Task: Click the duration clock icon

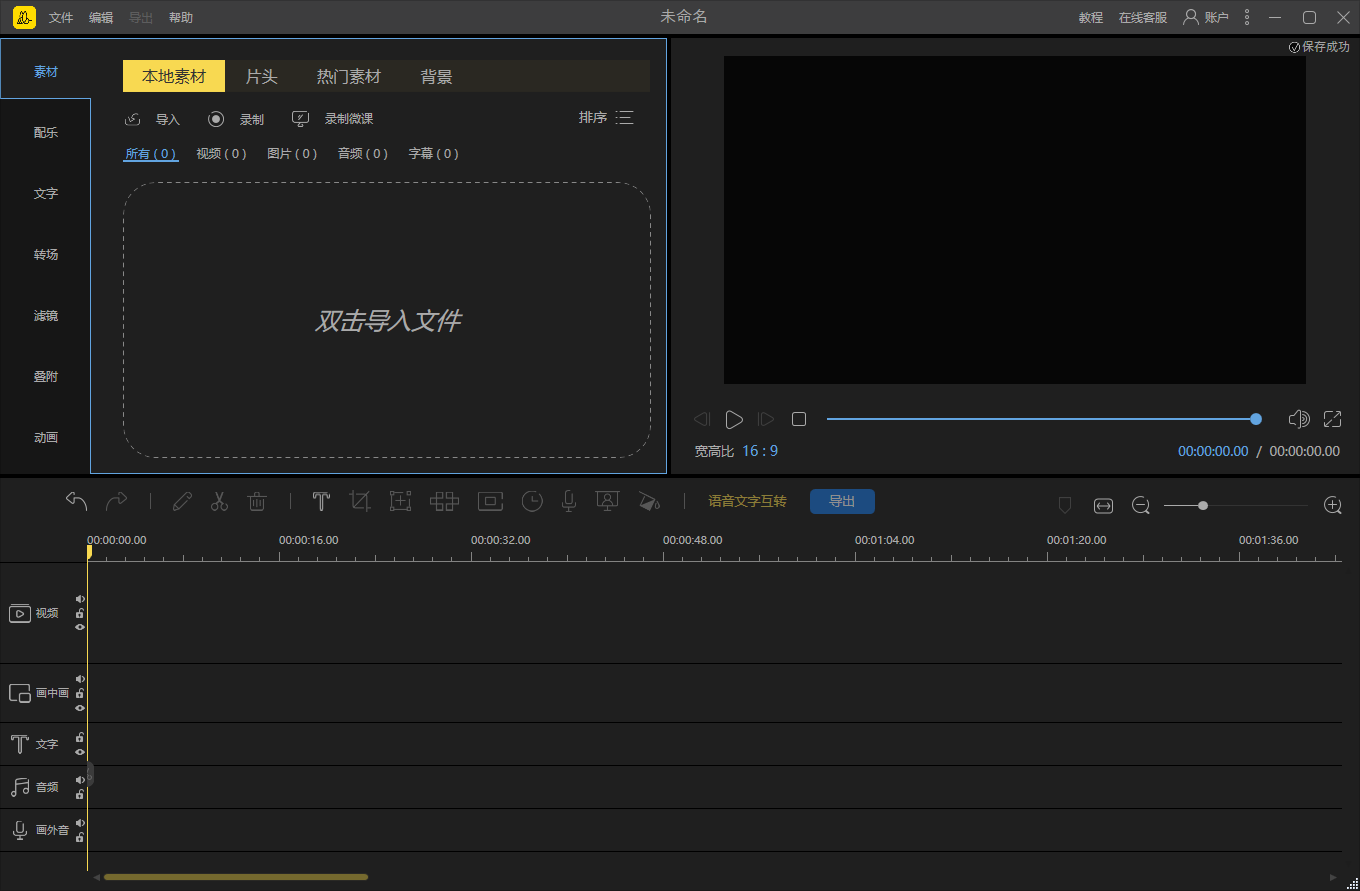Action: (x=532, y=501)
